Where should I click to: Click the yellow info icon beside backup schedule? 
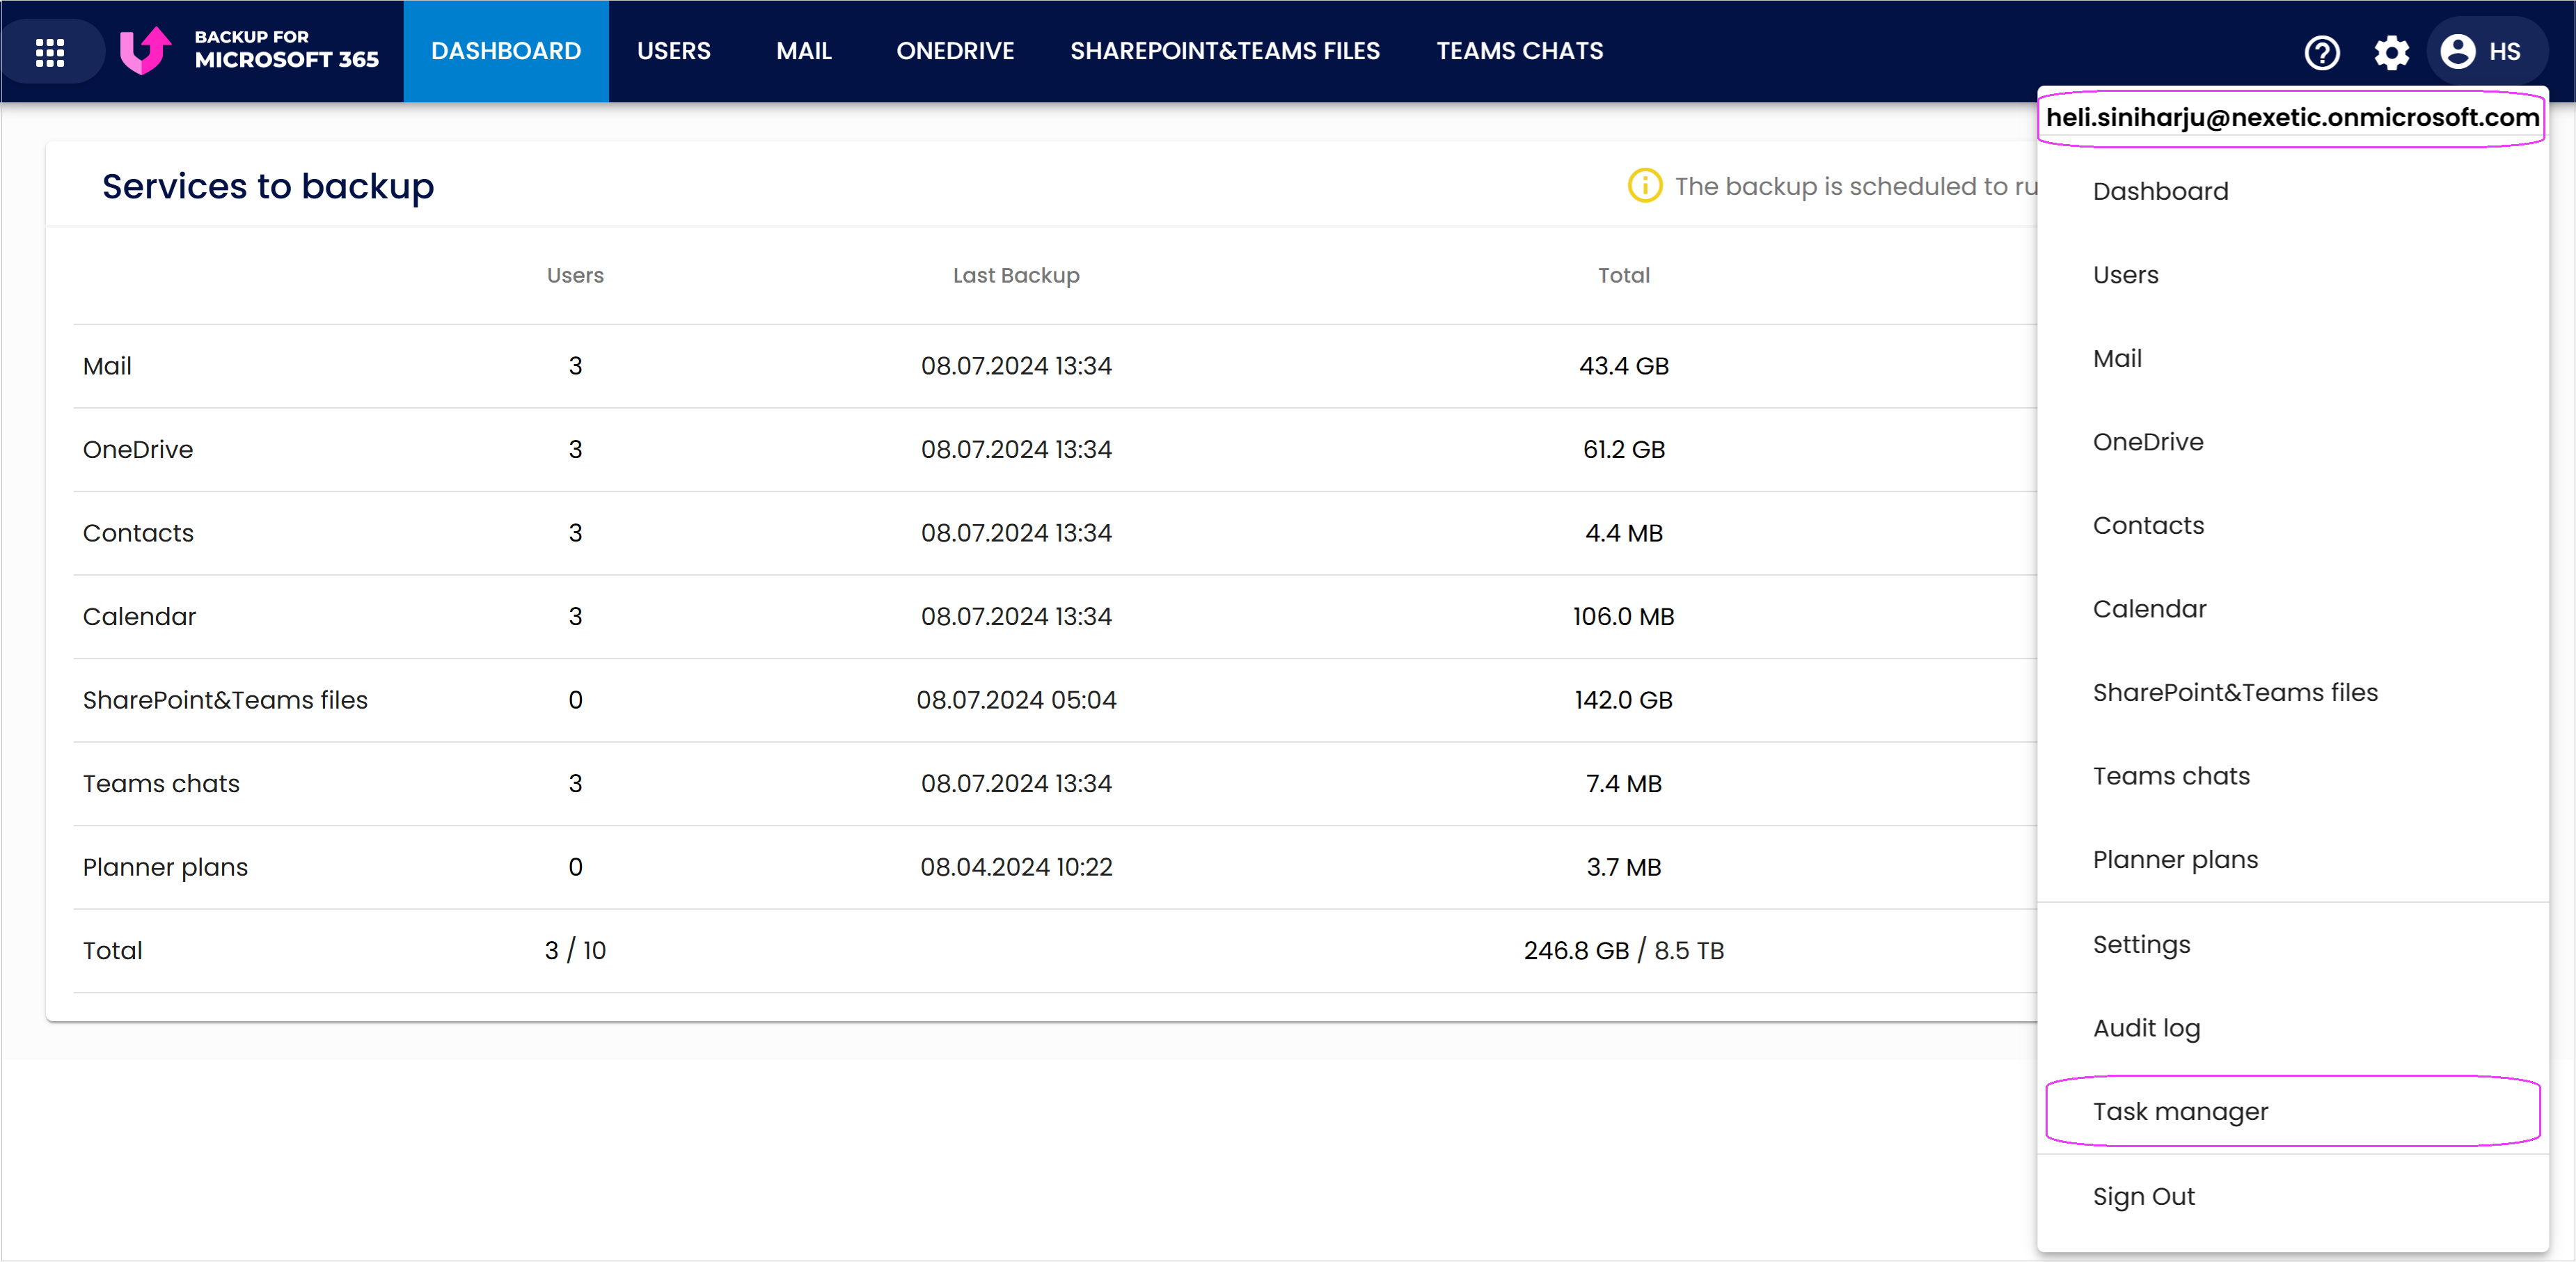point(1644,186)
